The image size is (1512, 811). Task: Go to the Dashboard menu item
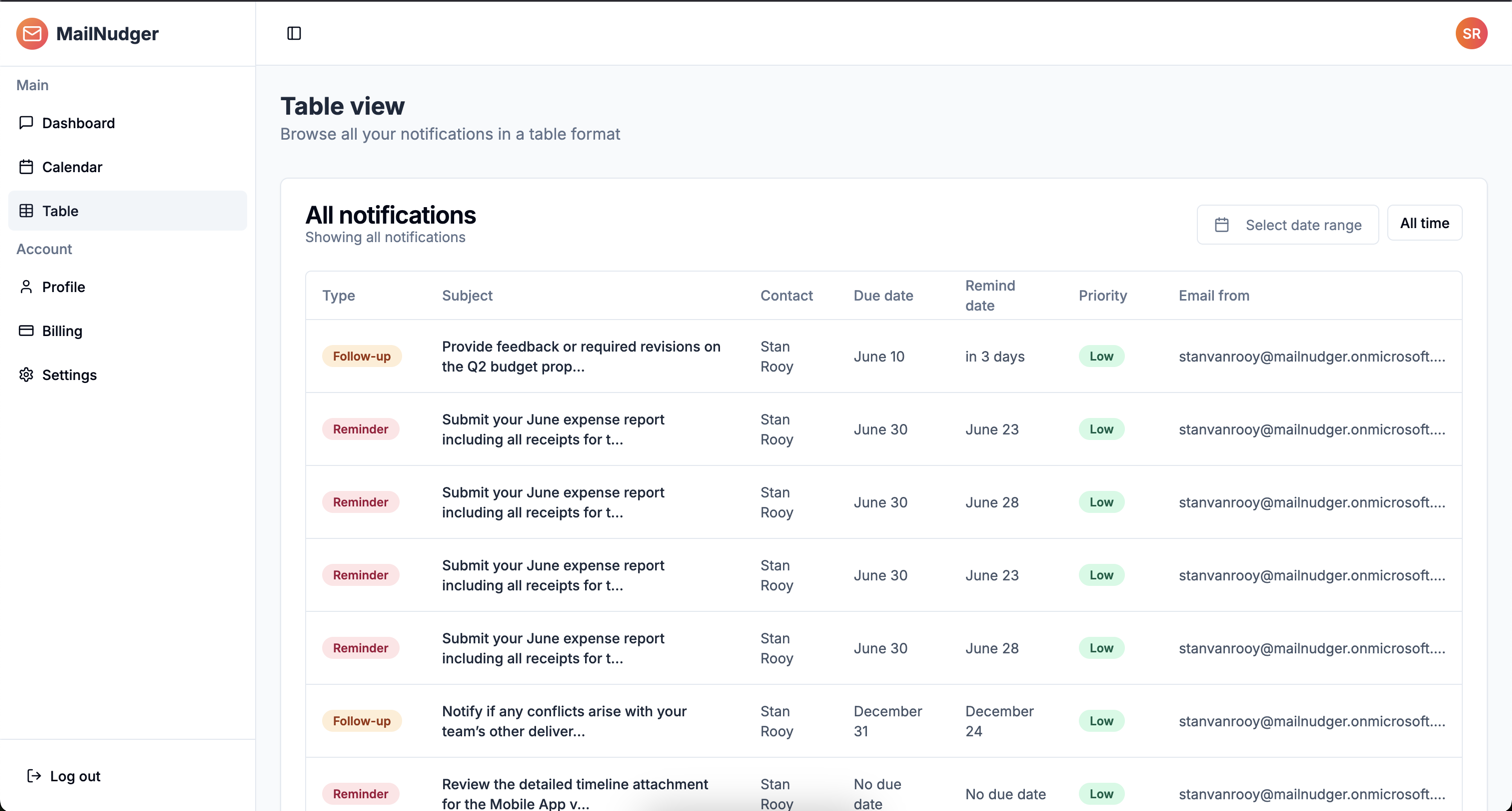[78, 123]
